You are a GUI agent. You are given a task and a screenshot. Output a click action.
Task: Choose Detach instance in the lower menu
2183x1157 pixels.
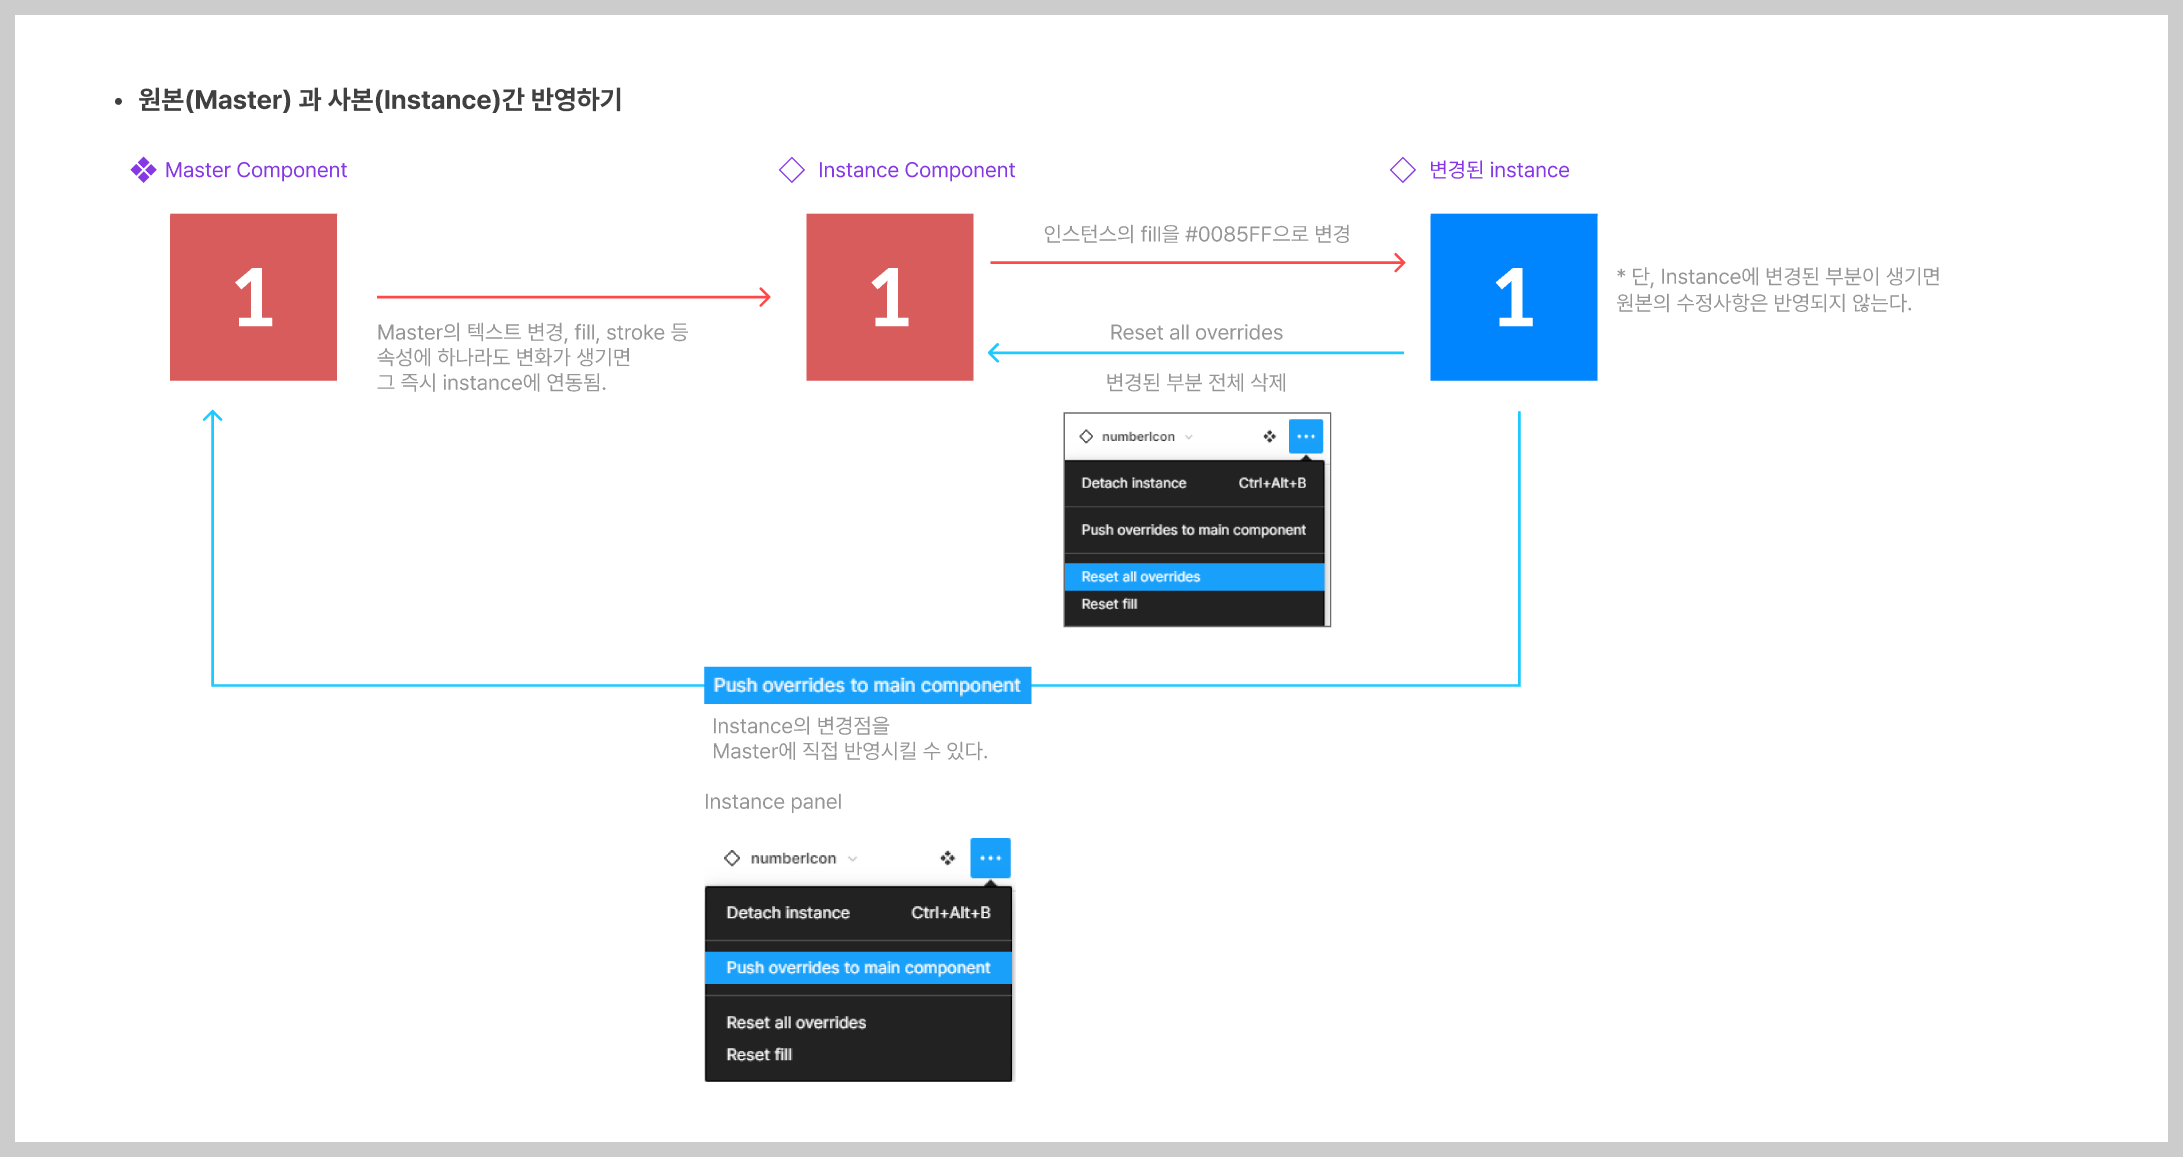(x=788, y=913)
